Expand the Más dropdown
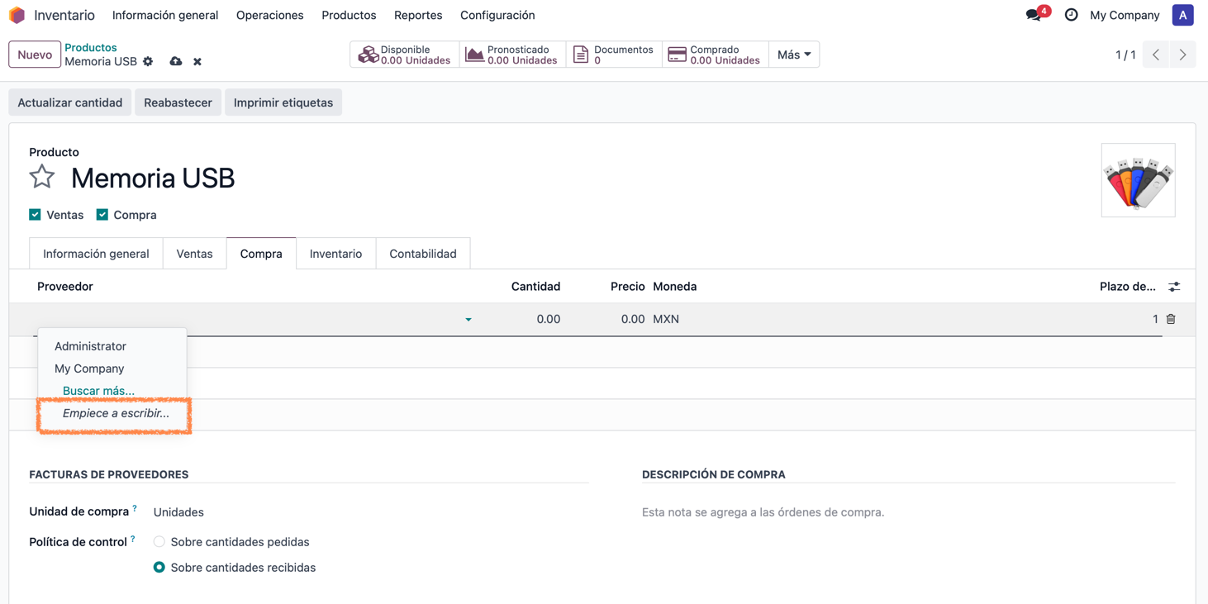This screenshot has width=1208, height=604. click(x=794, y=55)
